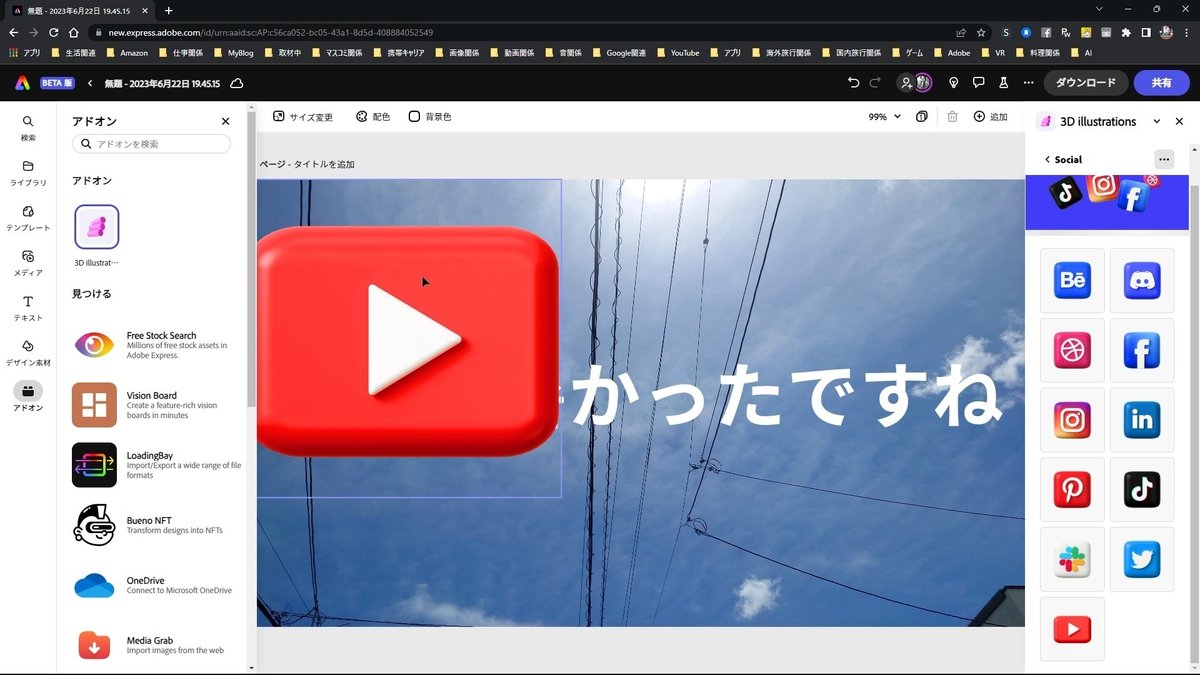
Task: Open the lightbulb tips icon
Action: coord(953,83)
